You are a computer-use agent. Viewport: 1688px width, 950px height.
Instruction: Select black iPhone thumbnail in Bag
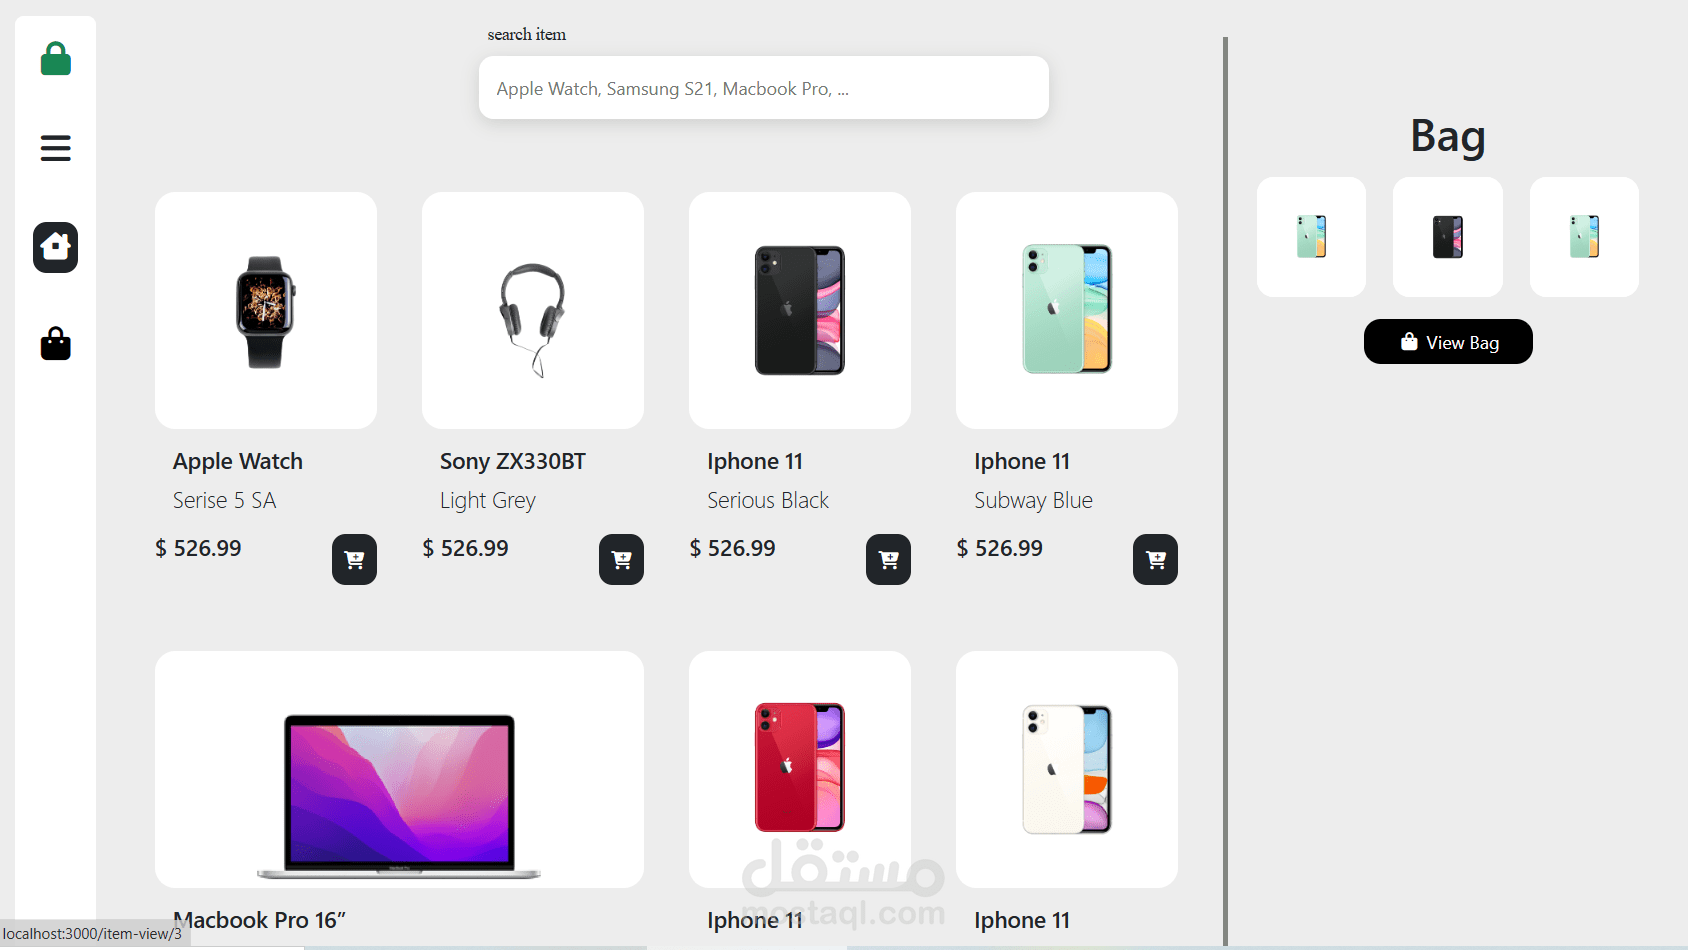[x=1448, y=237]
